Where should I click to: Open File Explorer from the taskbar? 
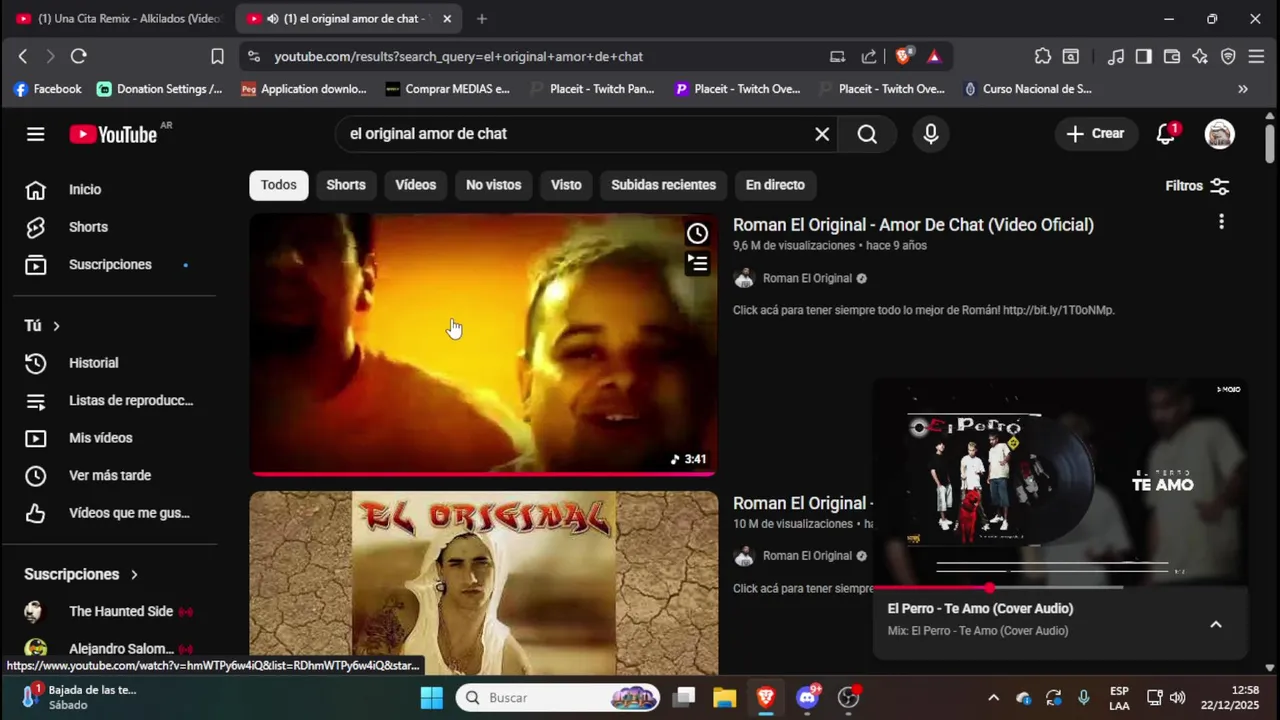(x=724, y=697)
